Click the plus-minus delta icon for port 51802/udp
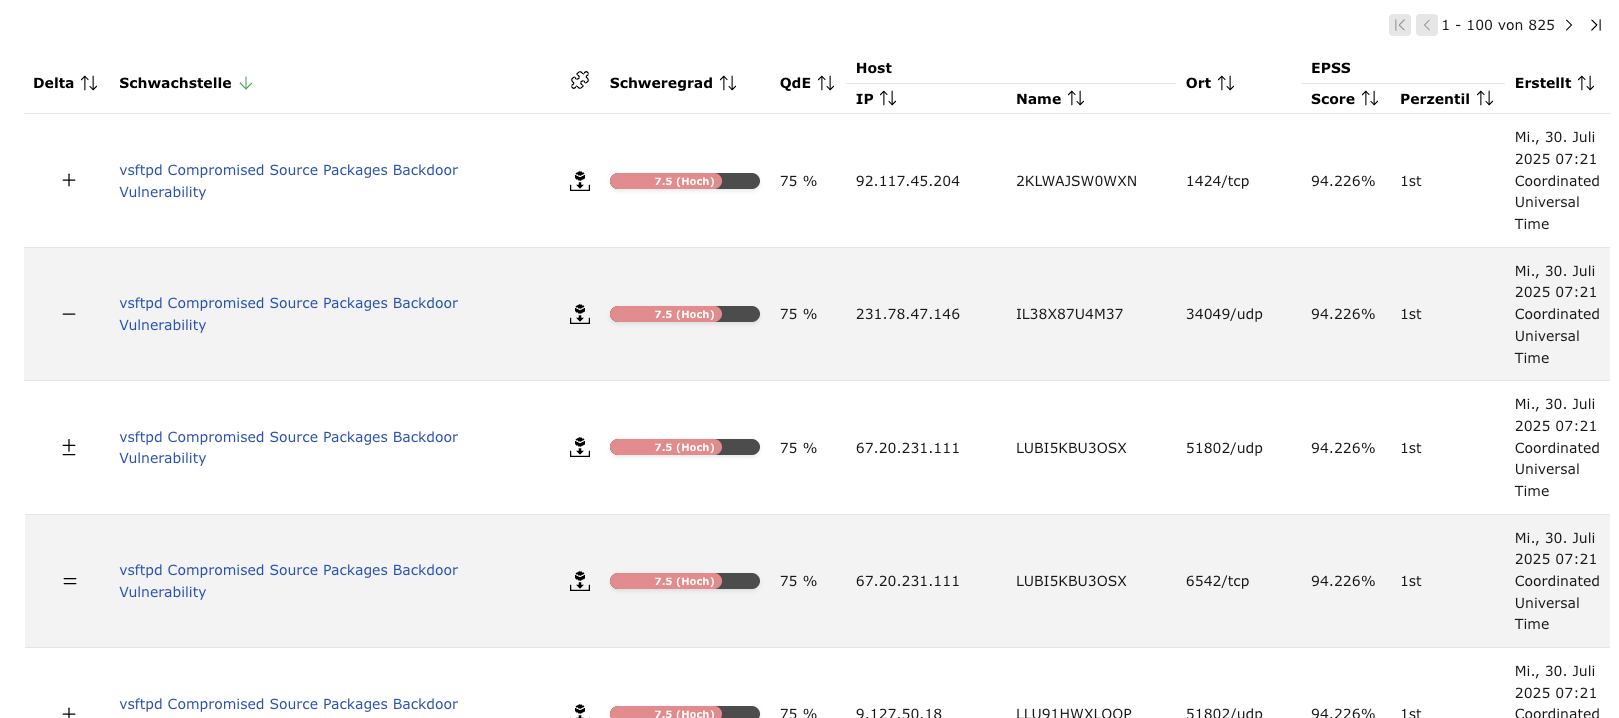 [x=69, y=448]
